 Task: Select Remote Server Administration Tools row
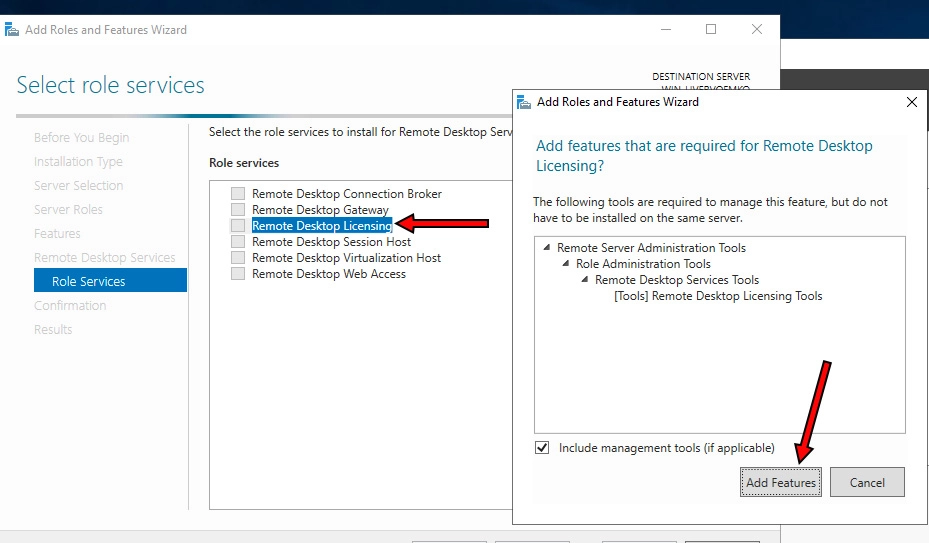651,248
